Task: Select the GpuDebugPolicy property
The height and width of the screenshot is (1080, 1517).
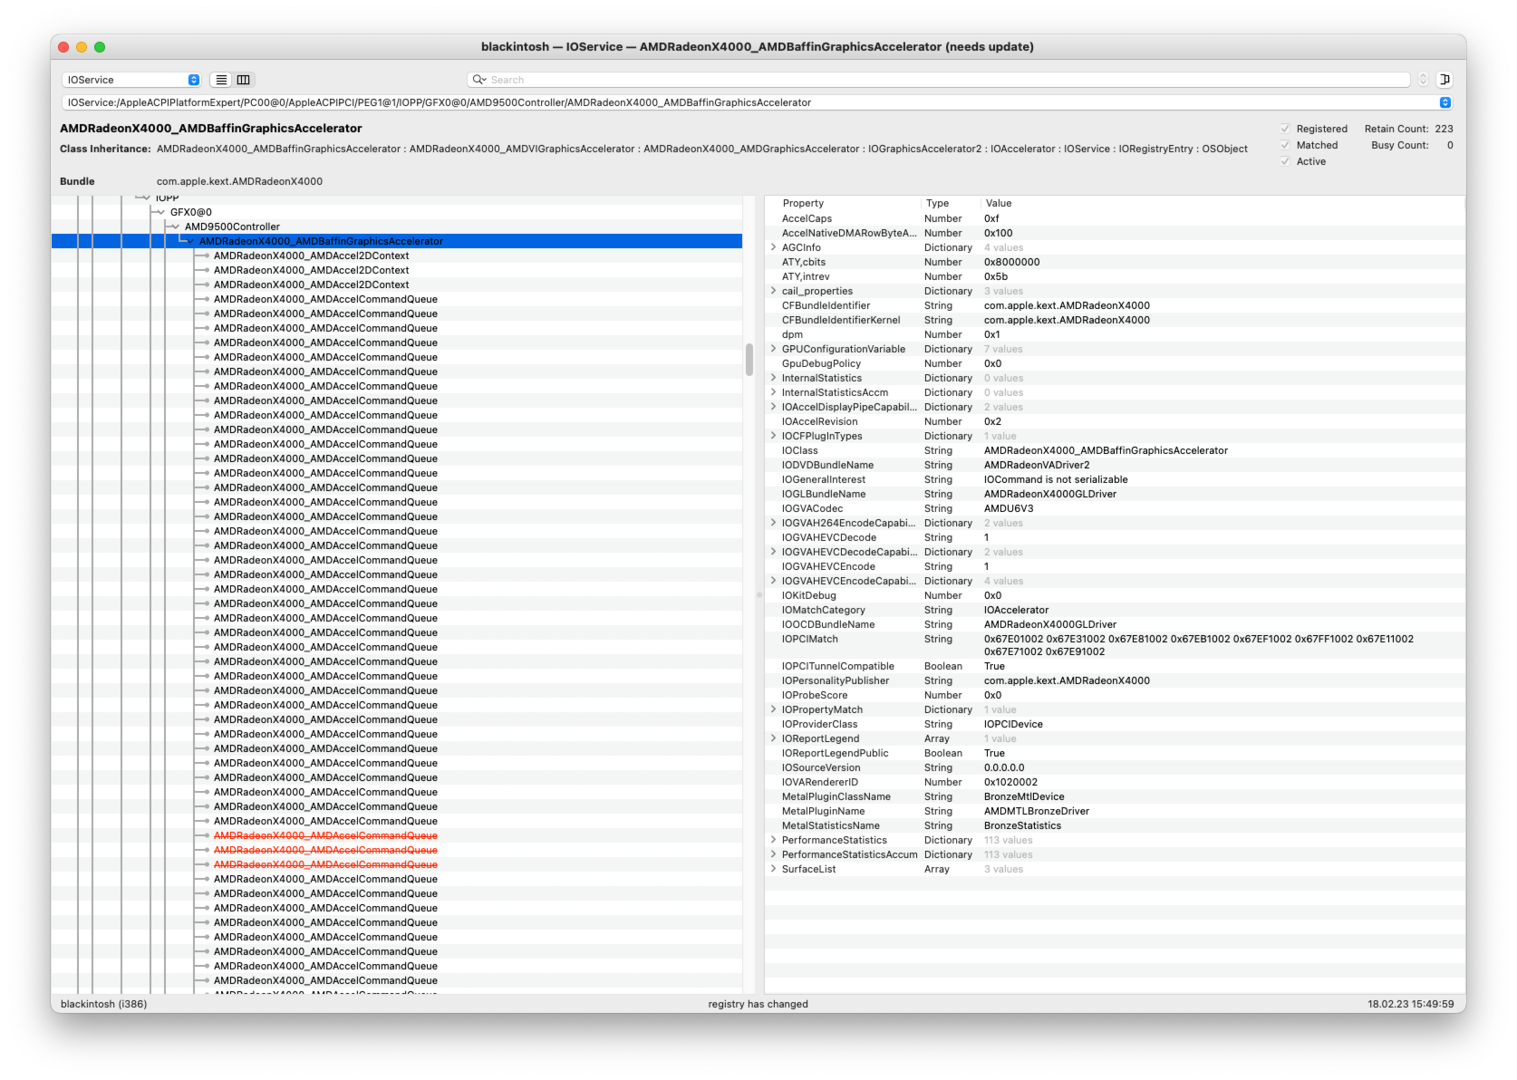Action: tap(821, 364)
